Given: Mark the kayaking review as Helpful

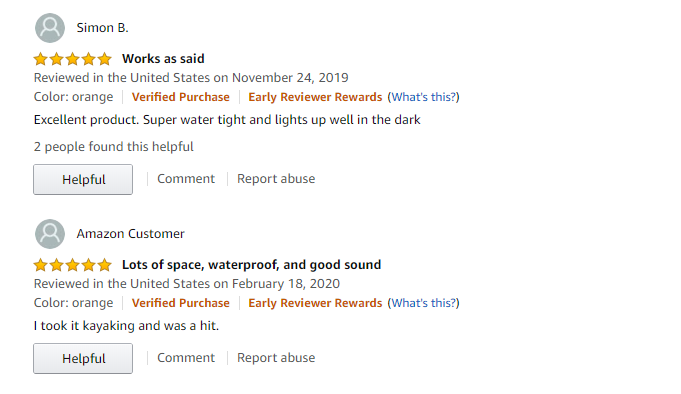Looking at the screenshot, I should [83, 358].
